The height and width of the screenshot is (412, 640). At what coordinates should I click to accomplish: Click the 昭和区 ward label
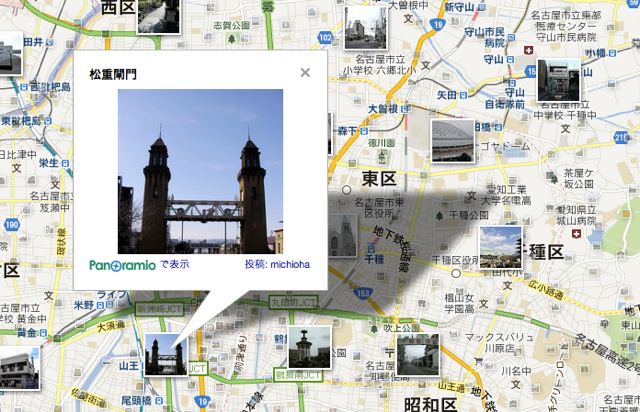click(x=430, y=405)
